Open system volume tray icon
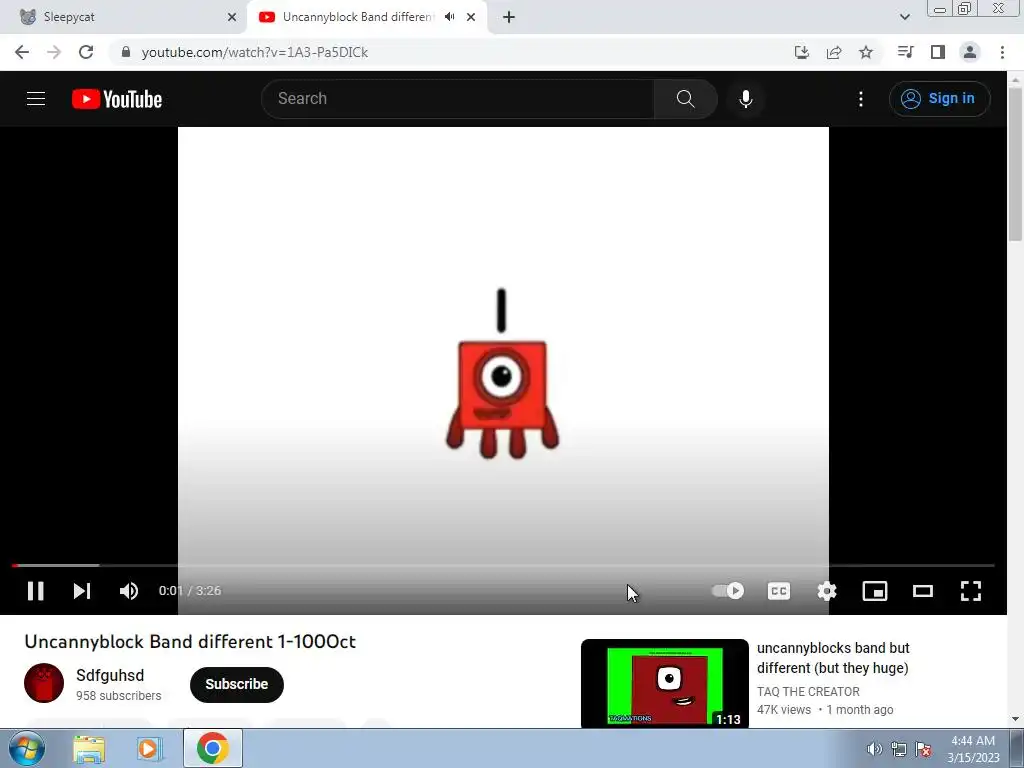The height and width of the screenshot is (768, 1024). click(x=874, y=749)
